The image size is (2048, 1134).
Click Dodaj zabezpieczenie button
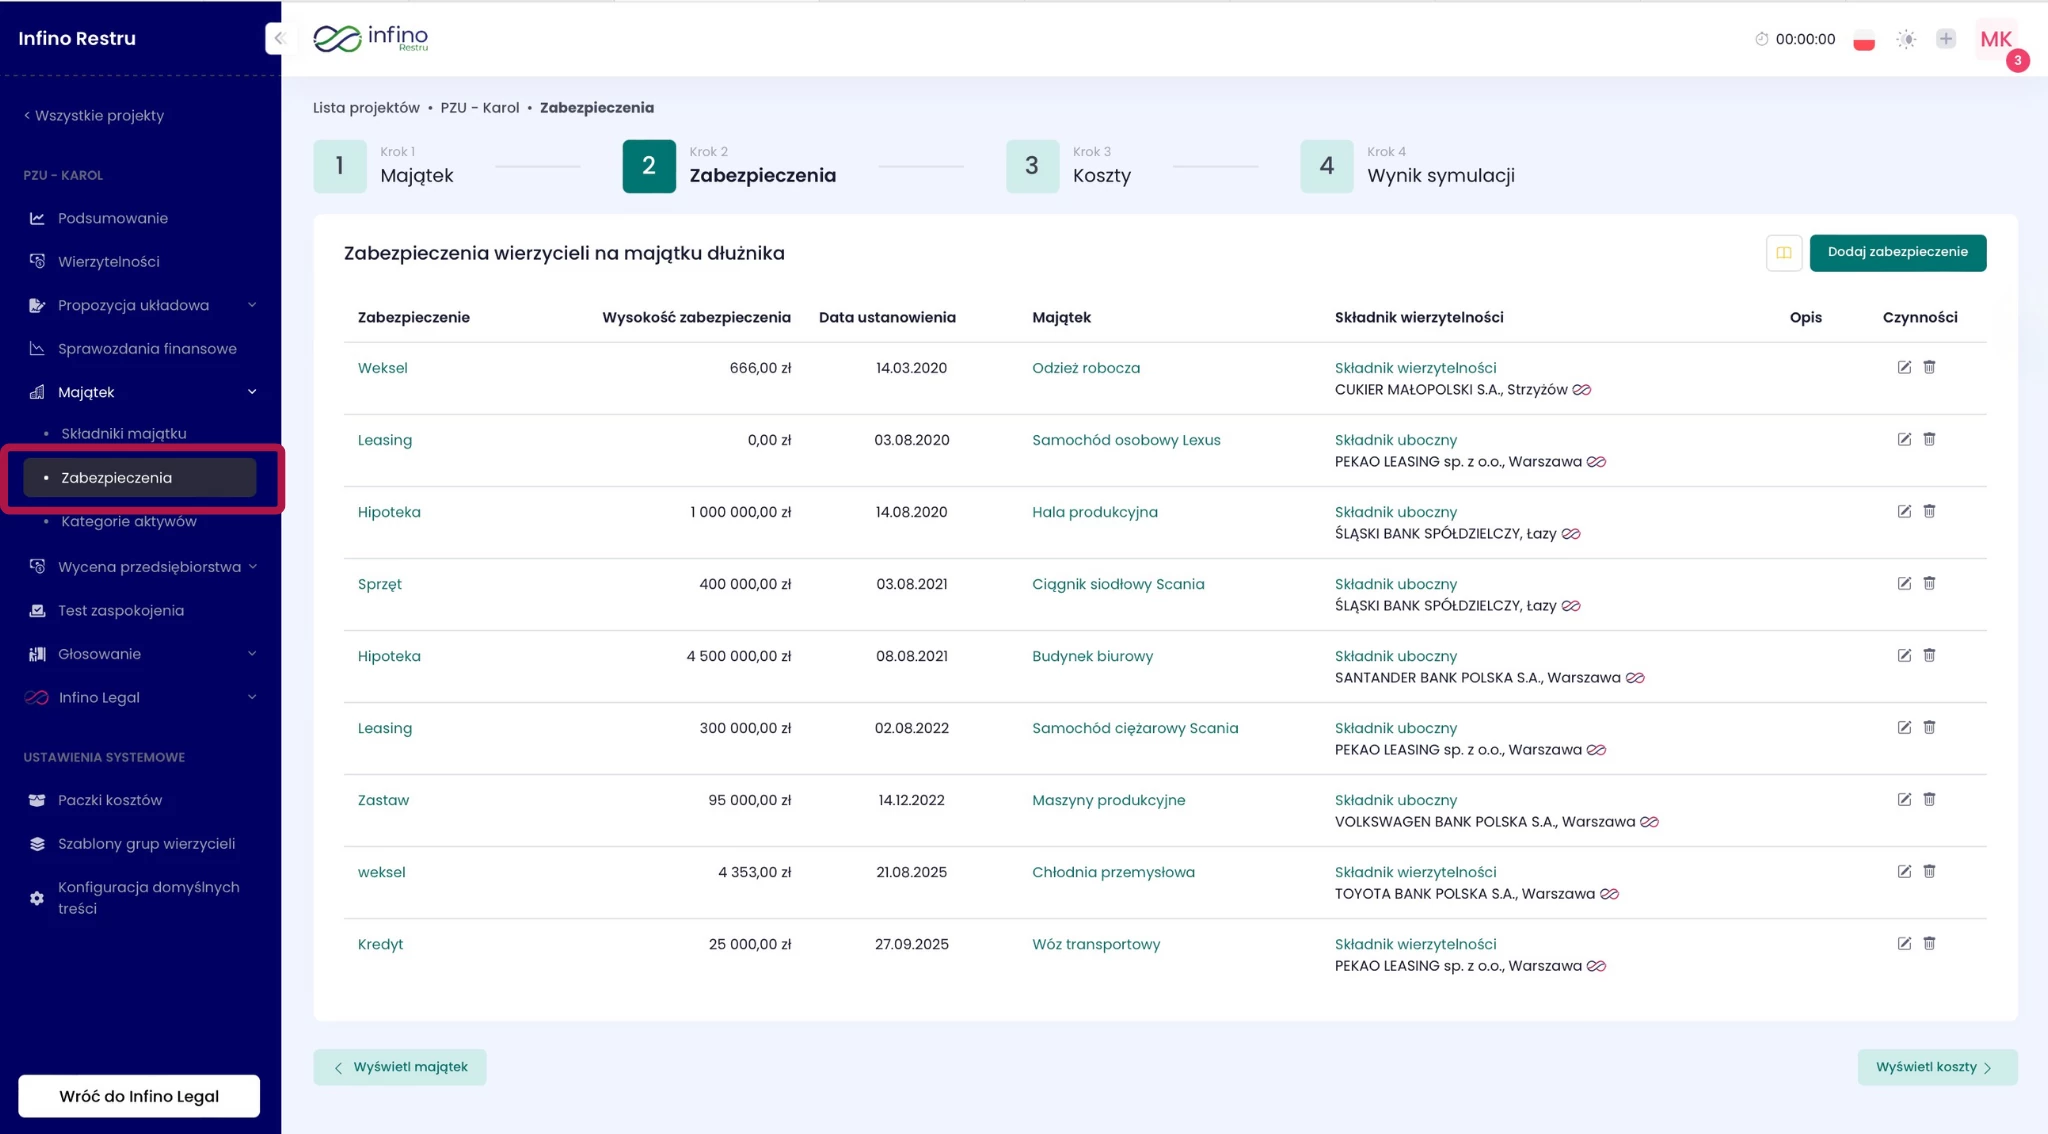click(x=1897, y=252)
